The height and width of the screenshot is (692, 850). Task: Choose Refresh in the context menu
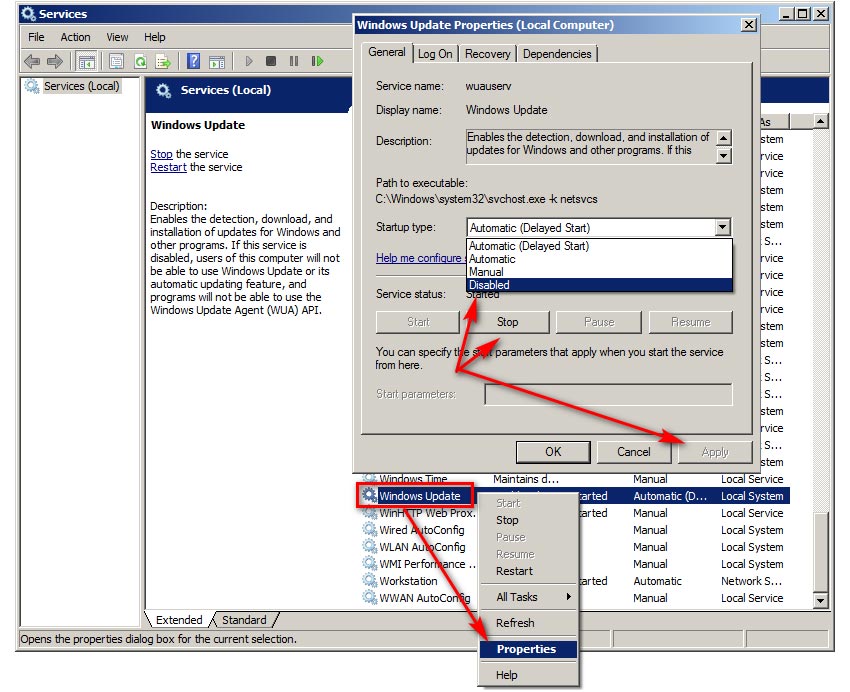coord(529,623)
